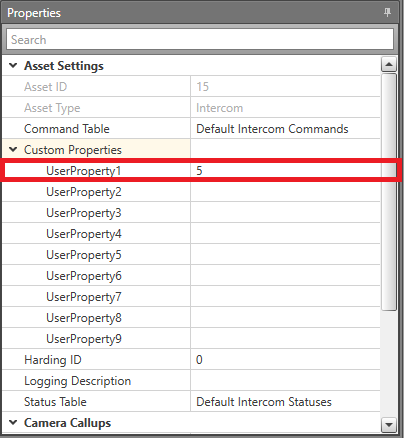Collapse the Camera Callups section
Viewport: 404px width, 438px height.
[13, 423]
